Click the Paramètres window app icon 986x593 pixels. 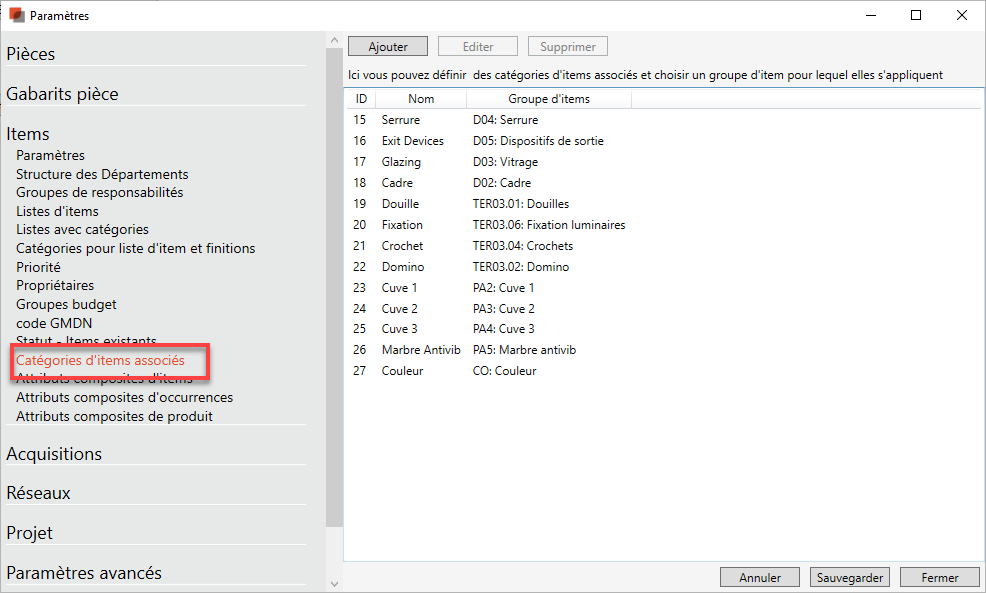click(16, 15)
